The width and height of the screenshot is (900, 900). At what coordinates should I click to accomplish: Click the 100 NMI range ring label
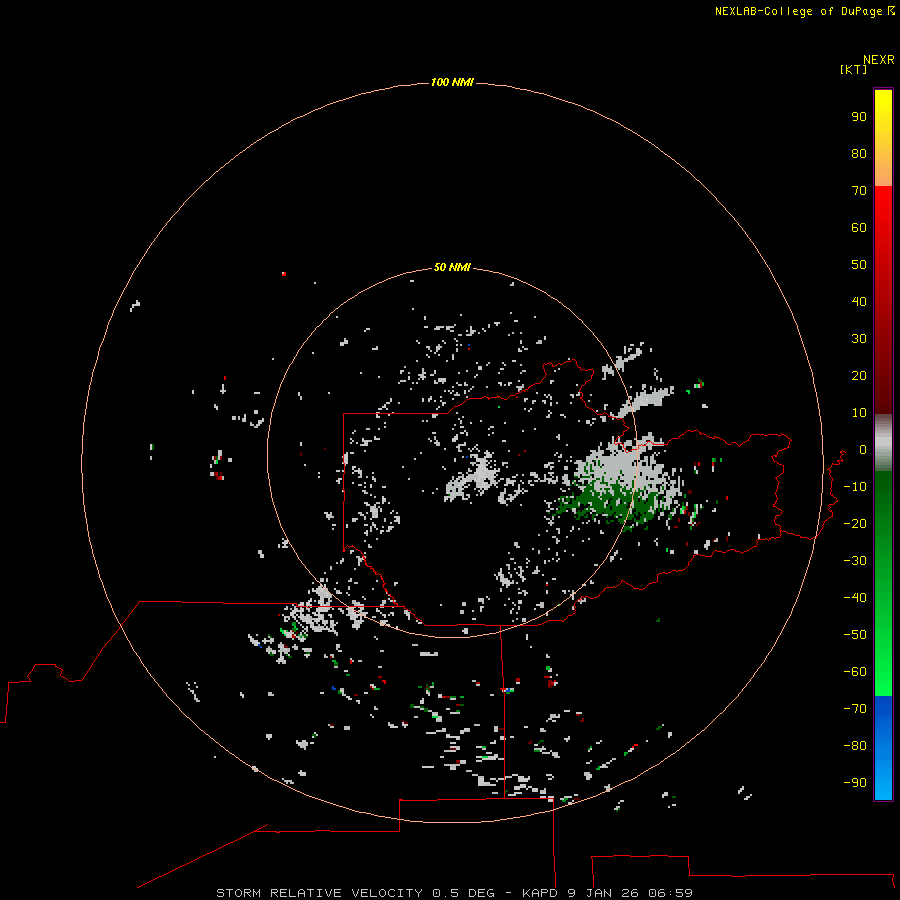pos(452,83)
